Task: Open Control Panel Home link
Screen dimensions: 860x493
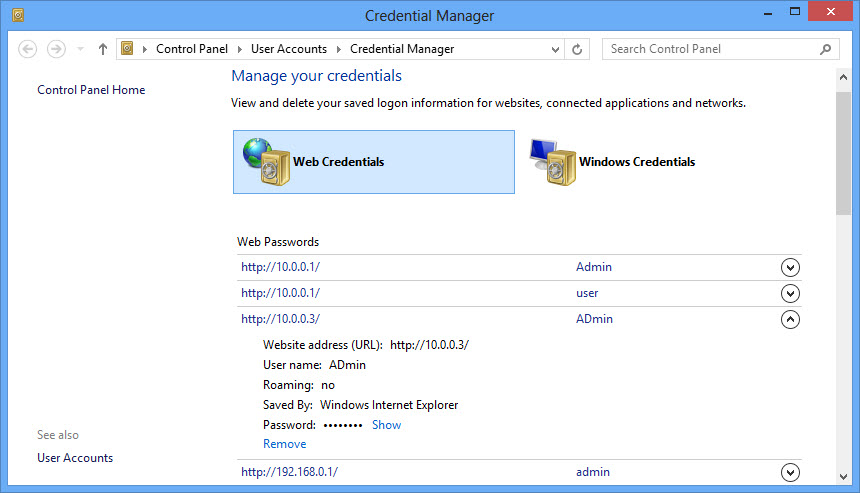Action: (91, 90)
